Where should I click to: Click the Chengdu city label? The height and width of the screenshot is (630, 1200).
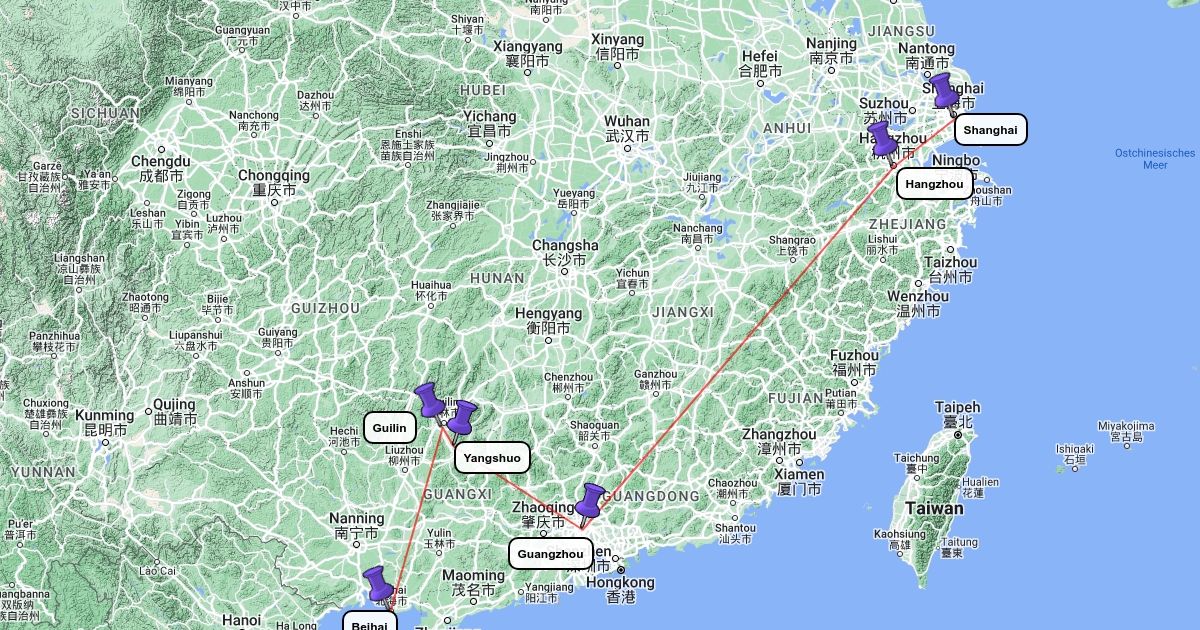pos(160,162)
